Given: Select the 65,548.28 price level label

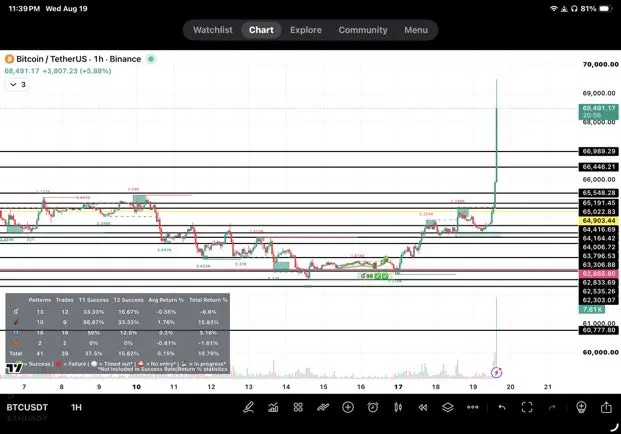Looking at the screenshot, I should click(x=598, y=193).
